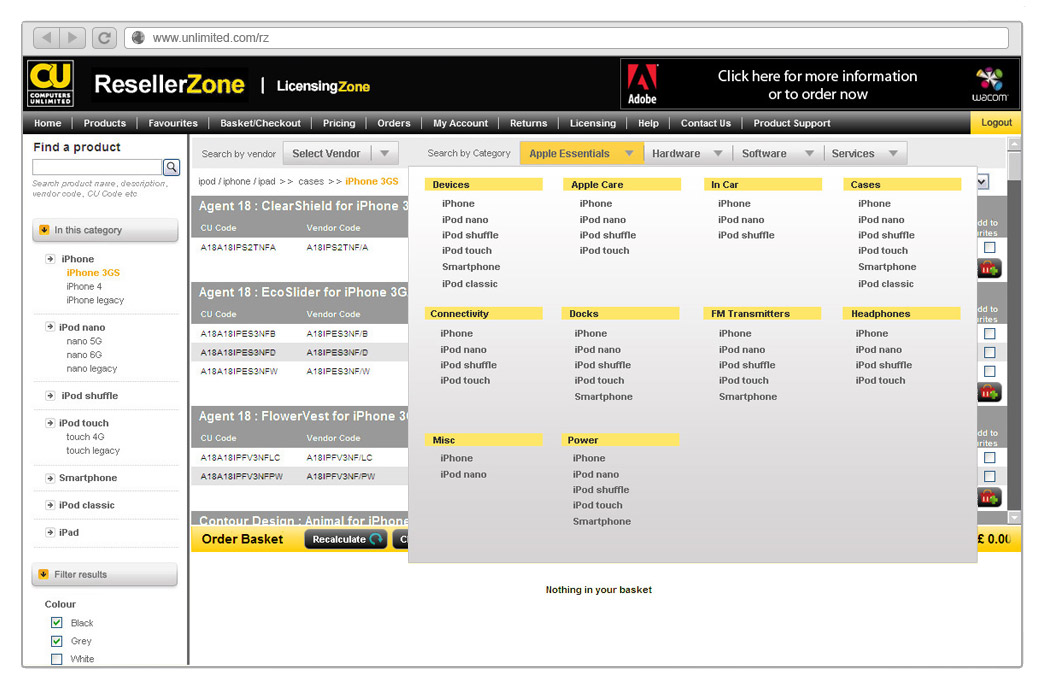Tick favourites checkbox for A18IPES3NF/B row
The height and width of the screenshot is (690, 1042).
coord(990,333)
